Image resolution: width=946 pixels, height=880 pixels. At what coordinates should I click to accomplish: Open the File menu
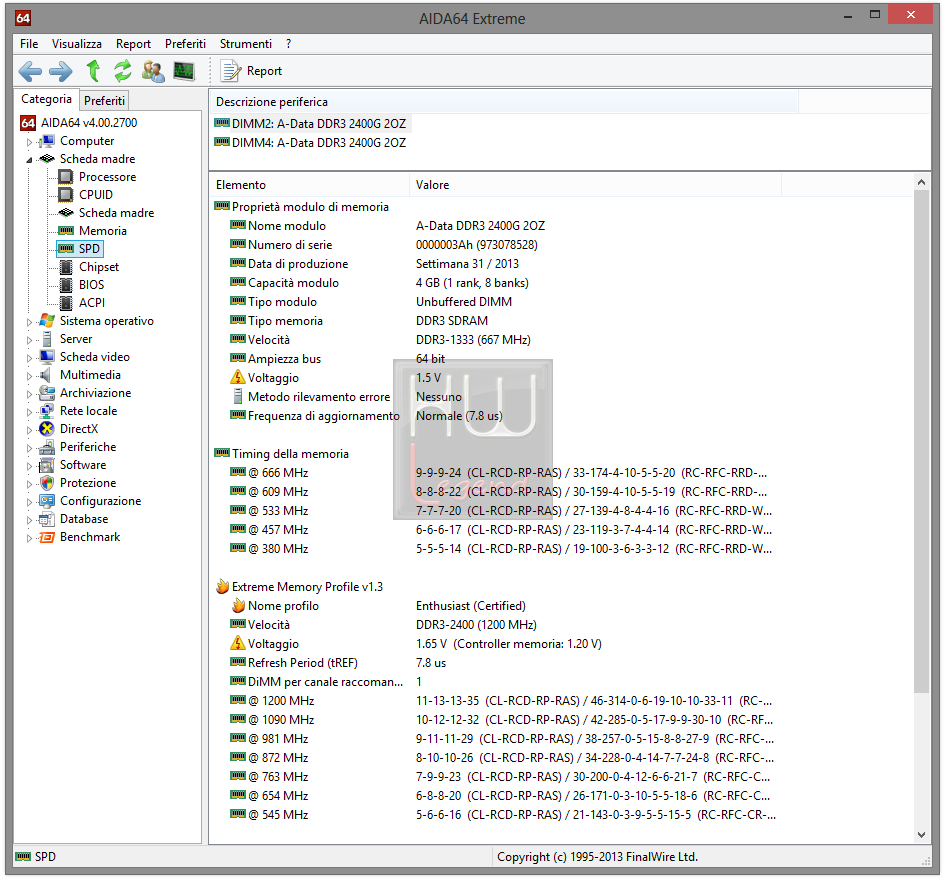(29, 44)
